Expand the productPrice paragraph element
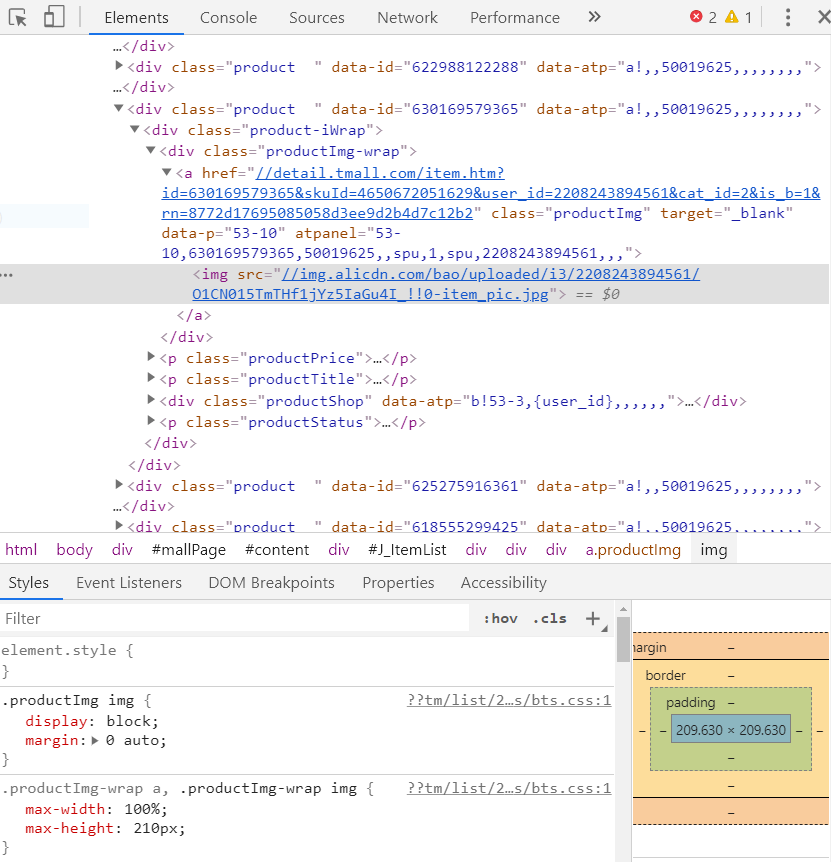Image resolution: width=831 pixels, height=862 pixels. click(x=150, y=357)
